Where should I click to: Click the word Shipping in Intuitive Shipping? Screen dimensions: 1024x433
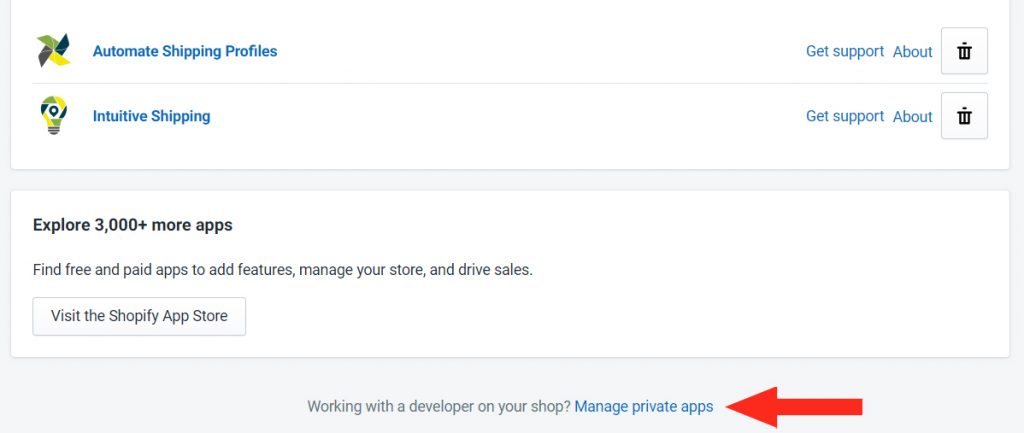coord(180,116)
